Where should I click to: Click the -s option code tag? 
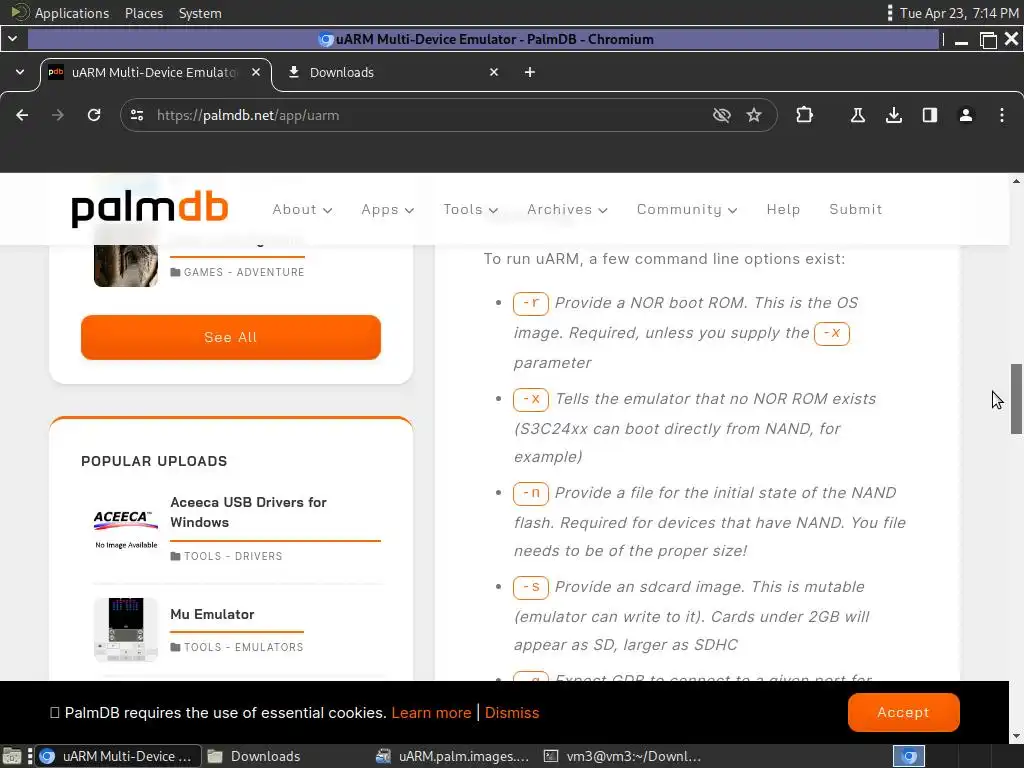531,587
